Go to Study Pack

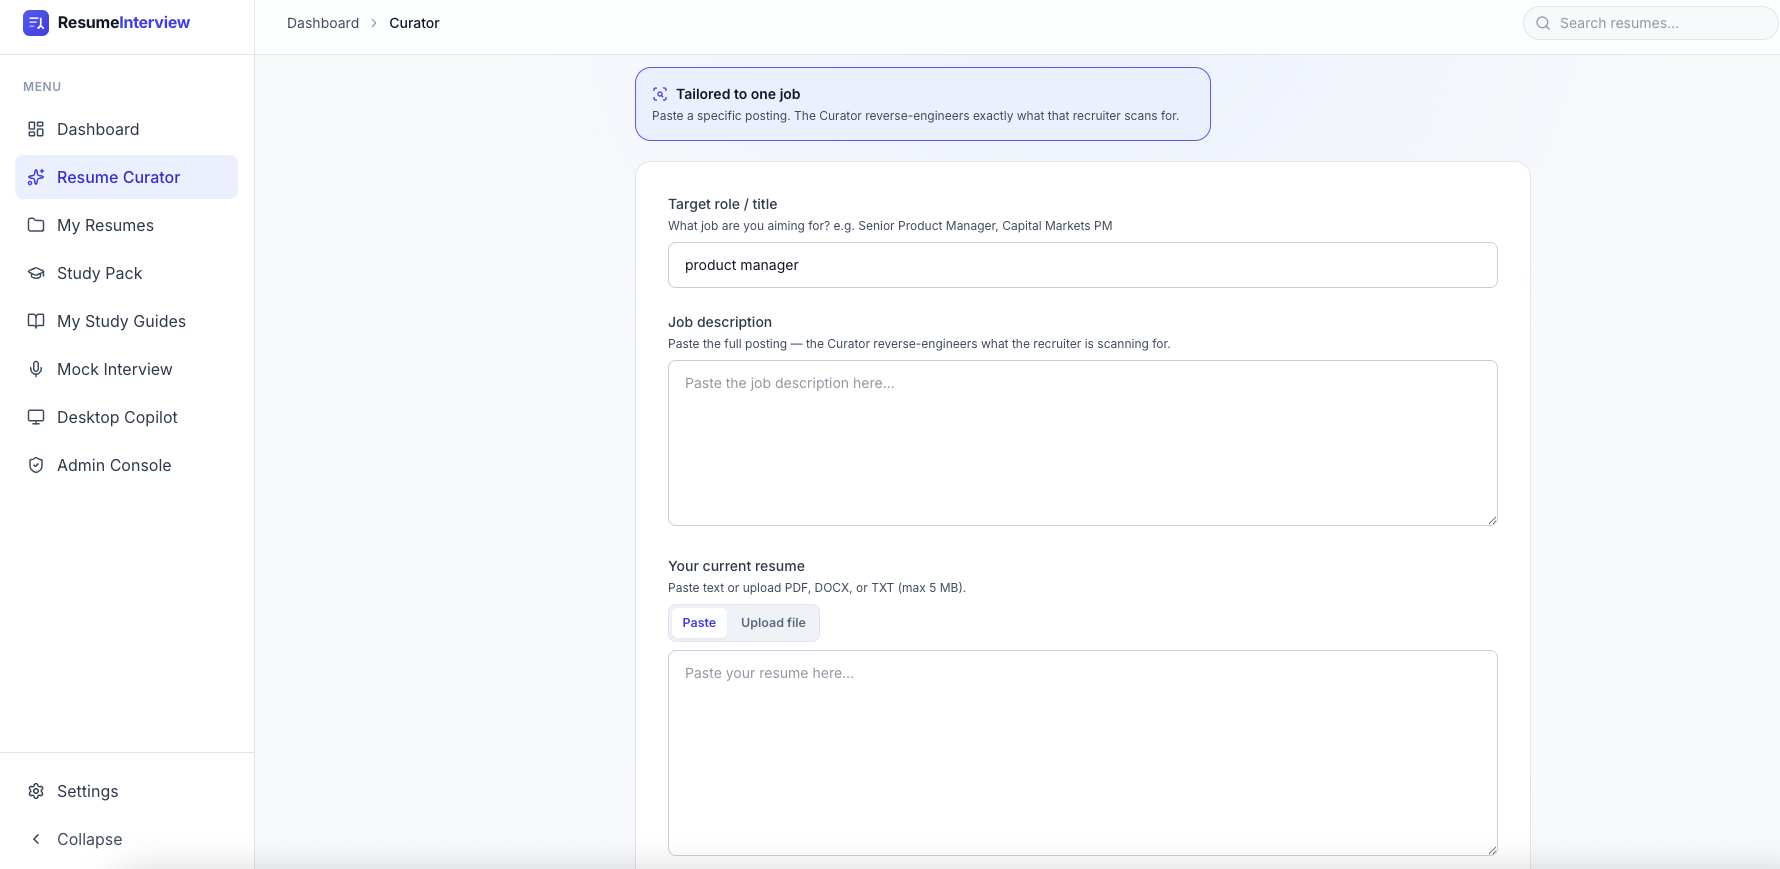coord(126,273)
